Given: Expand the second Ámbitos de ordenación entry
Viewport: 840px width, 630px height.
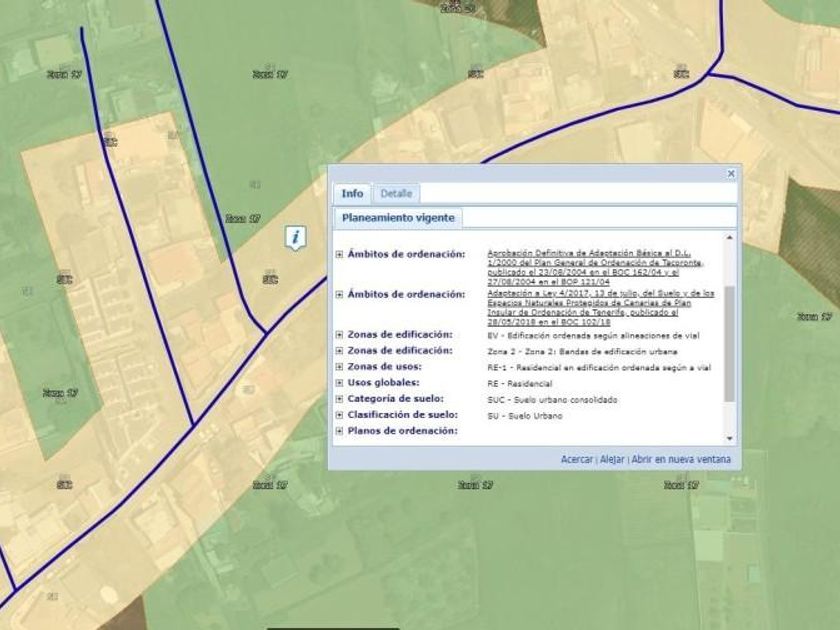Looking at the screenshot, I should coord(340,295).
